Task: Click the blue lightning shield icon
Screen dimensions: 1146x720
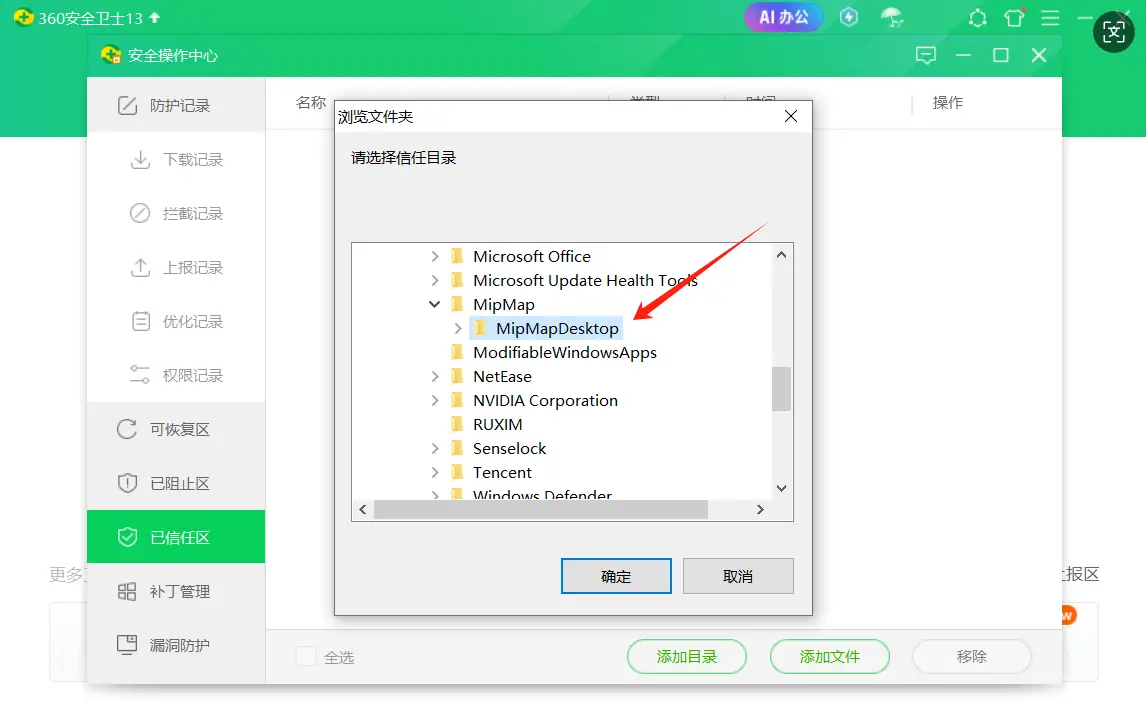Action: click(x=849, y=17)
